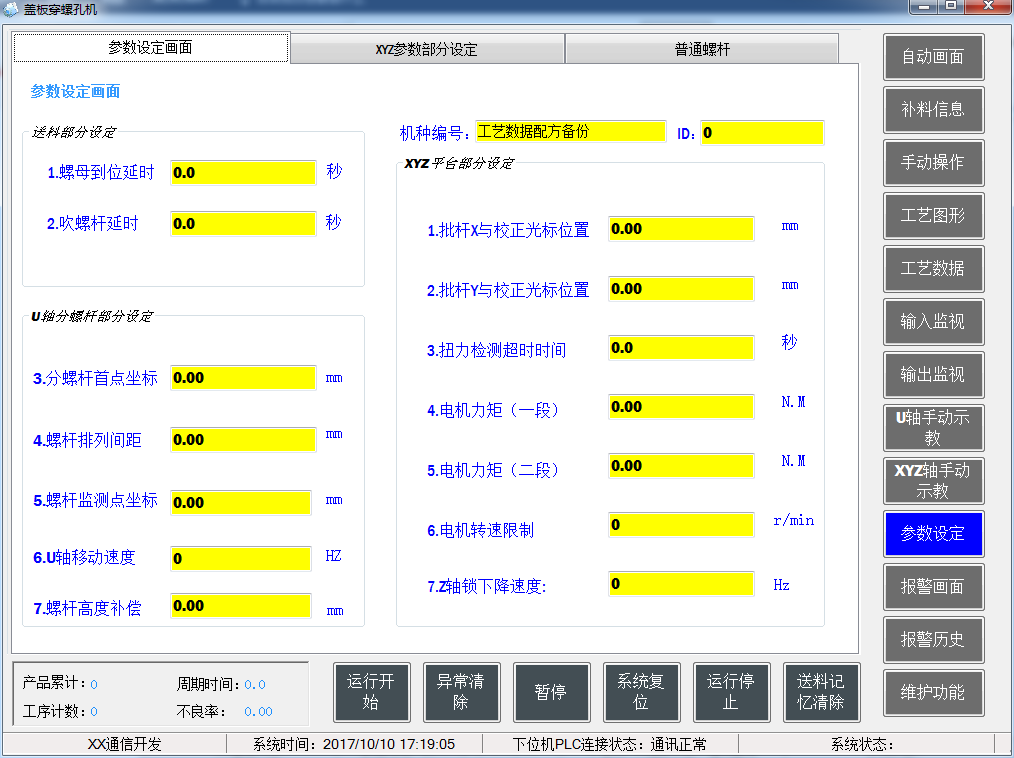Image resolution: width=1014 pixels, height=758 pixels.
Task: Open the 输出监视 monitor
Action: 933,375
